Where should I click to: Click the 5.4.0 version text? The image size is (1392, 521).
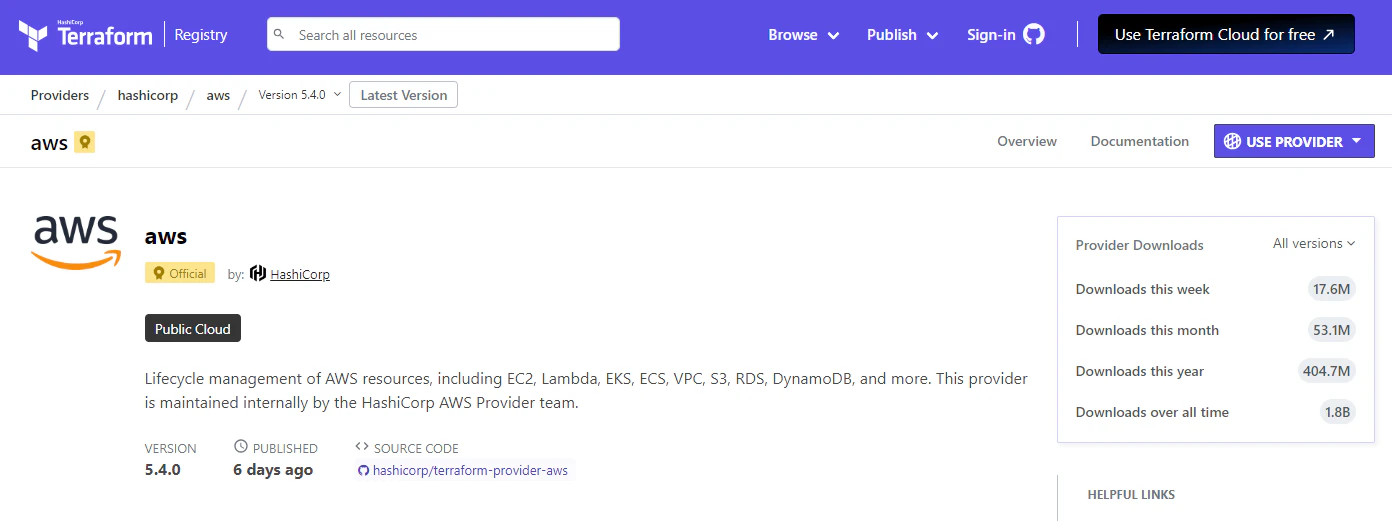coord(163,469)
